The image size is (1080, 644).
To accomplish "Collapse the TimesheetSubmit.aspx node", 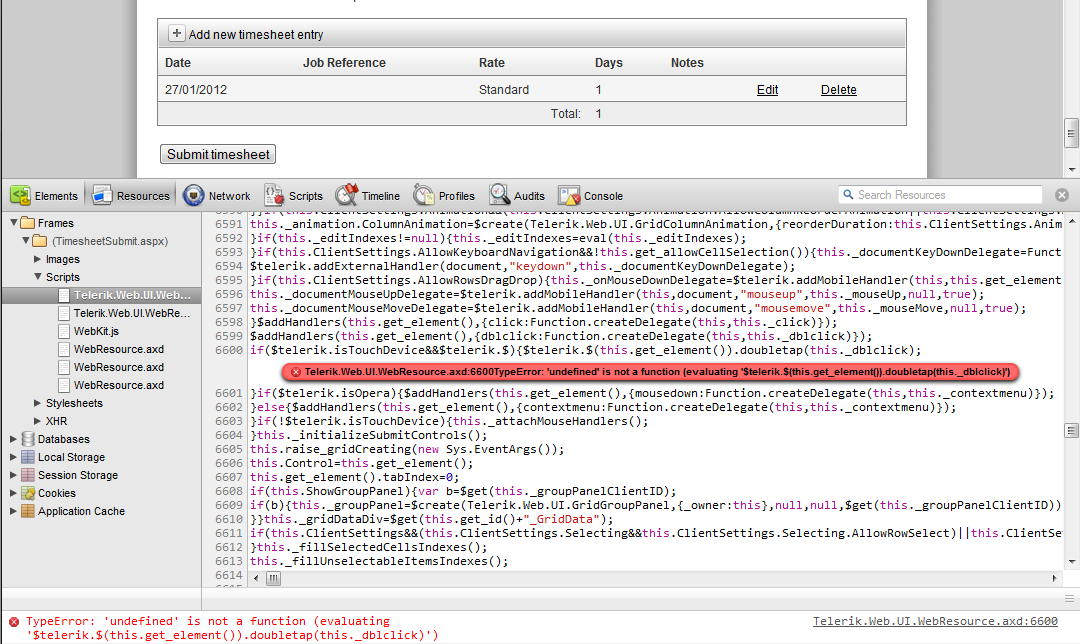I will (25, 240).
